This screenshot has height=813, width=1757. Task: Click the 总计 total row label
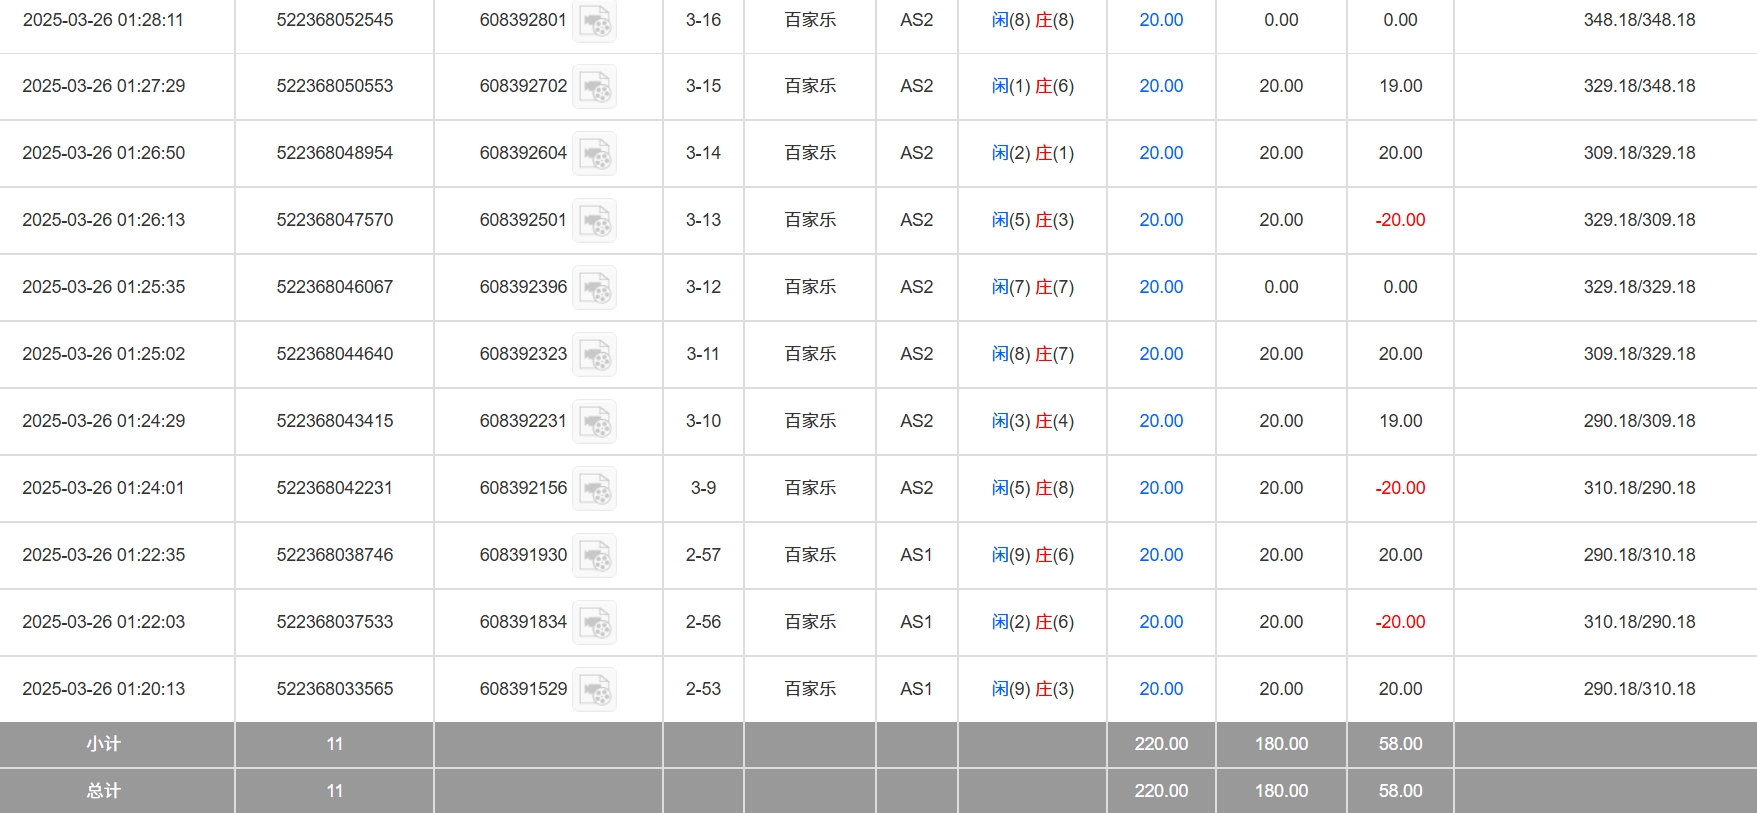tap(104, 791)
